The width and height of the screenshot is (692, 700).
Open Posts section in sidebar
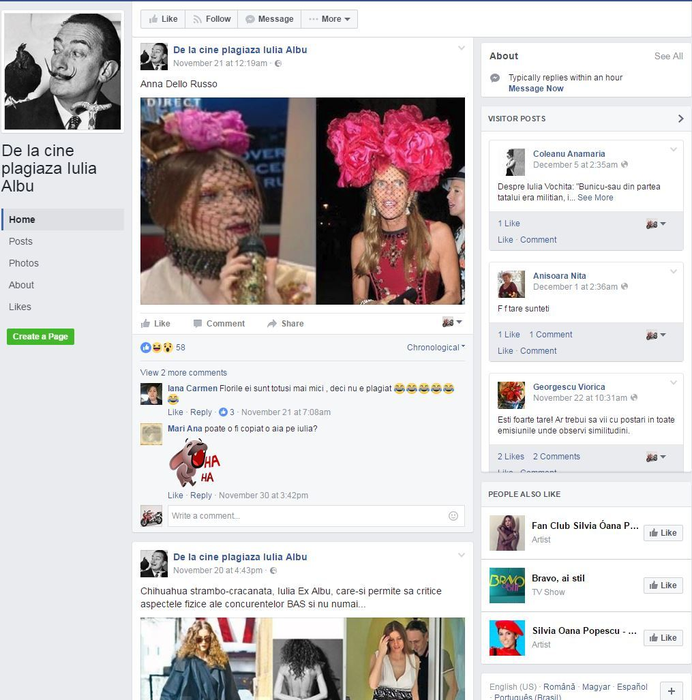(x=21, y=242)
